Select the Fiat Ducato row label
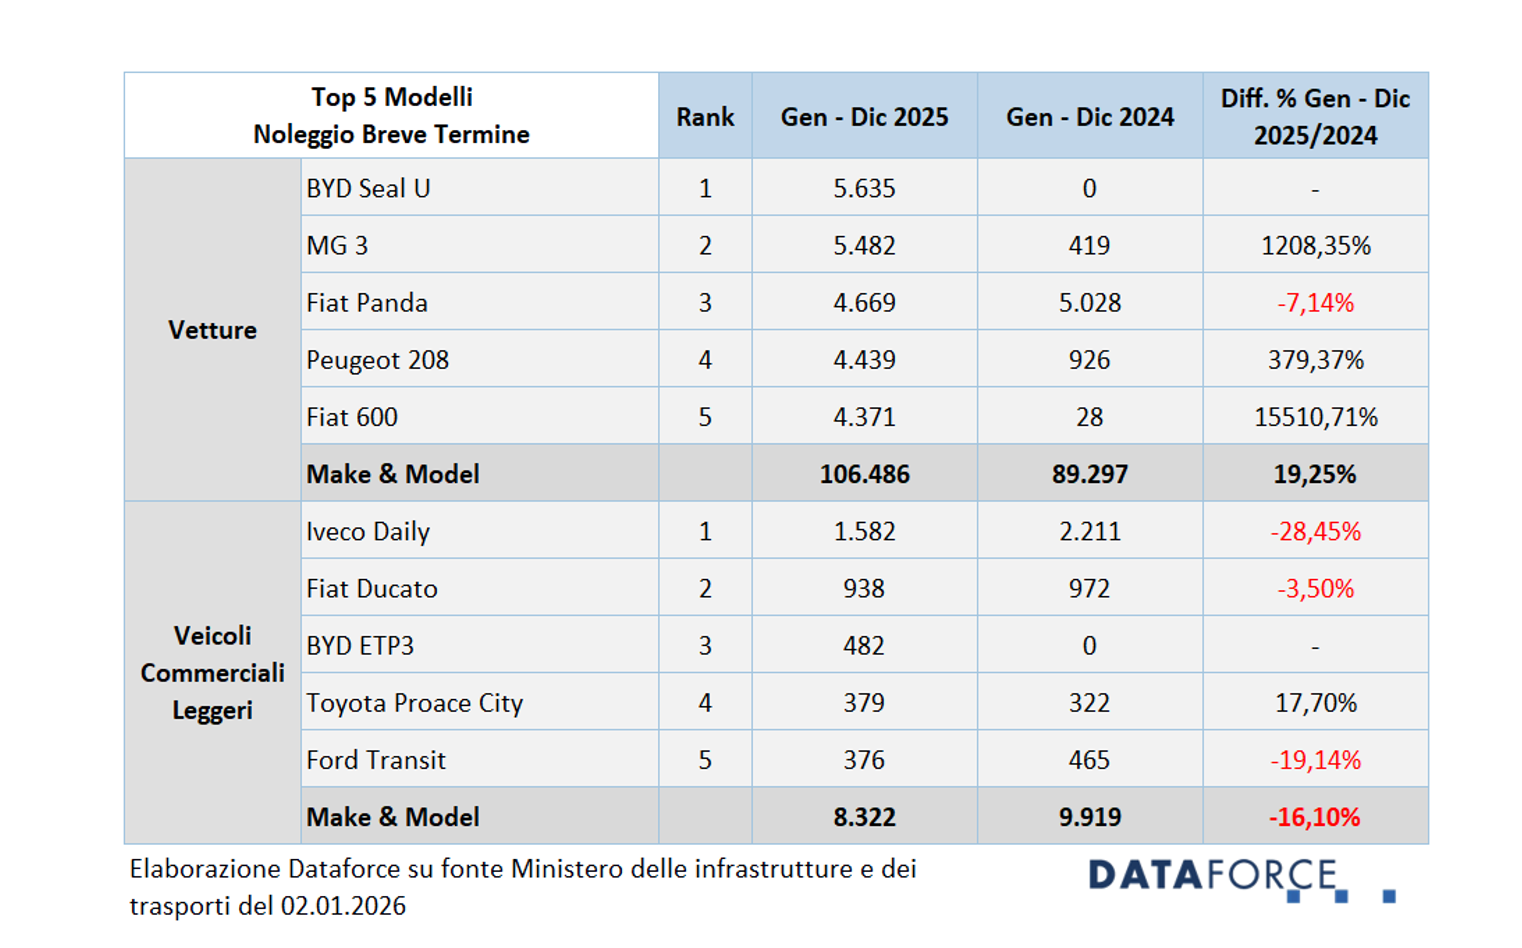 372,589
